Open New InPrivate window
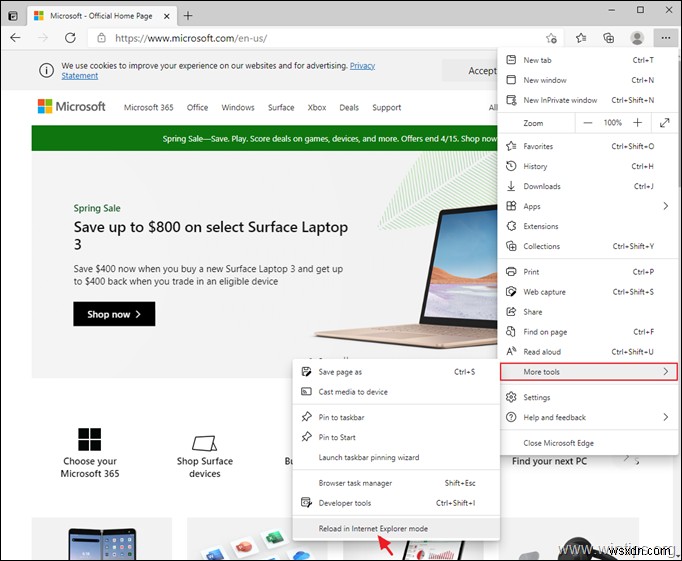The height and width of the screenshot is (561, 682). [588, 100]
